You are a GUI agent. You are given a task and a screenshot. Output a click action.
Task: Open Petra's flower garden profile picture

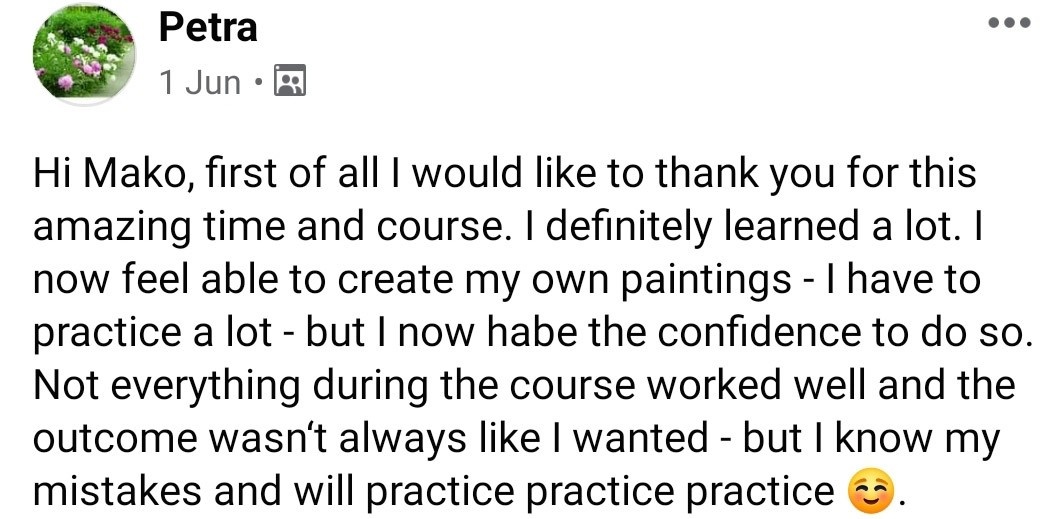coord(83,54)
